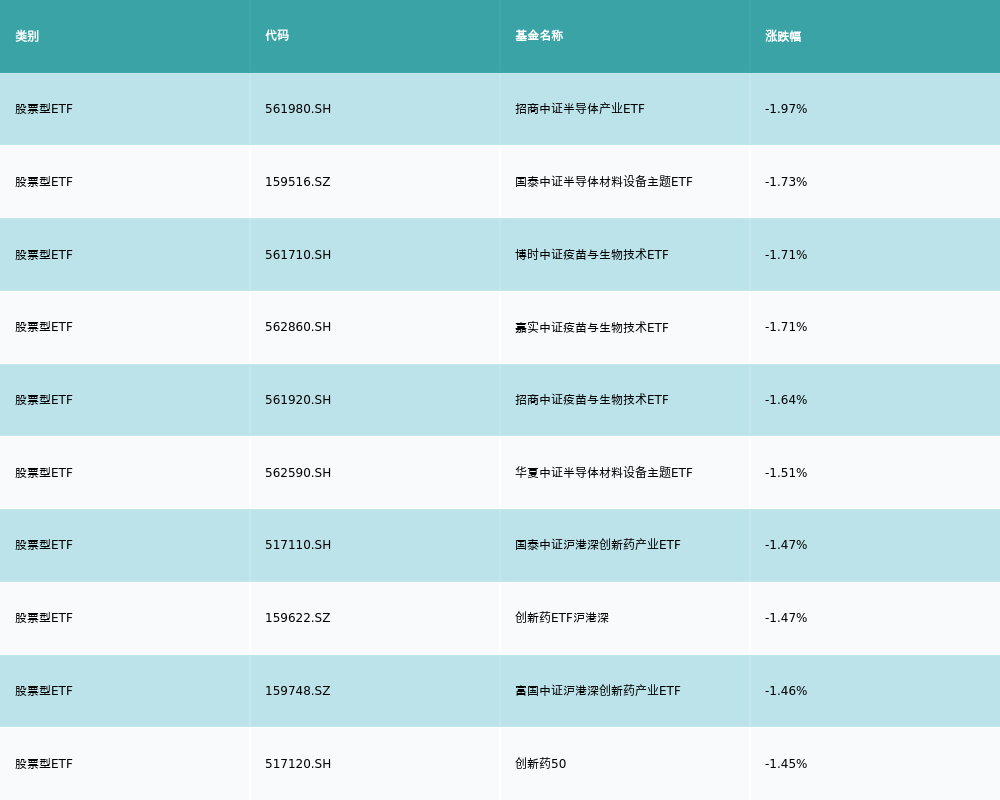Open 华夏中证半导体材料设备主题ETF fund

604,473
